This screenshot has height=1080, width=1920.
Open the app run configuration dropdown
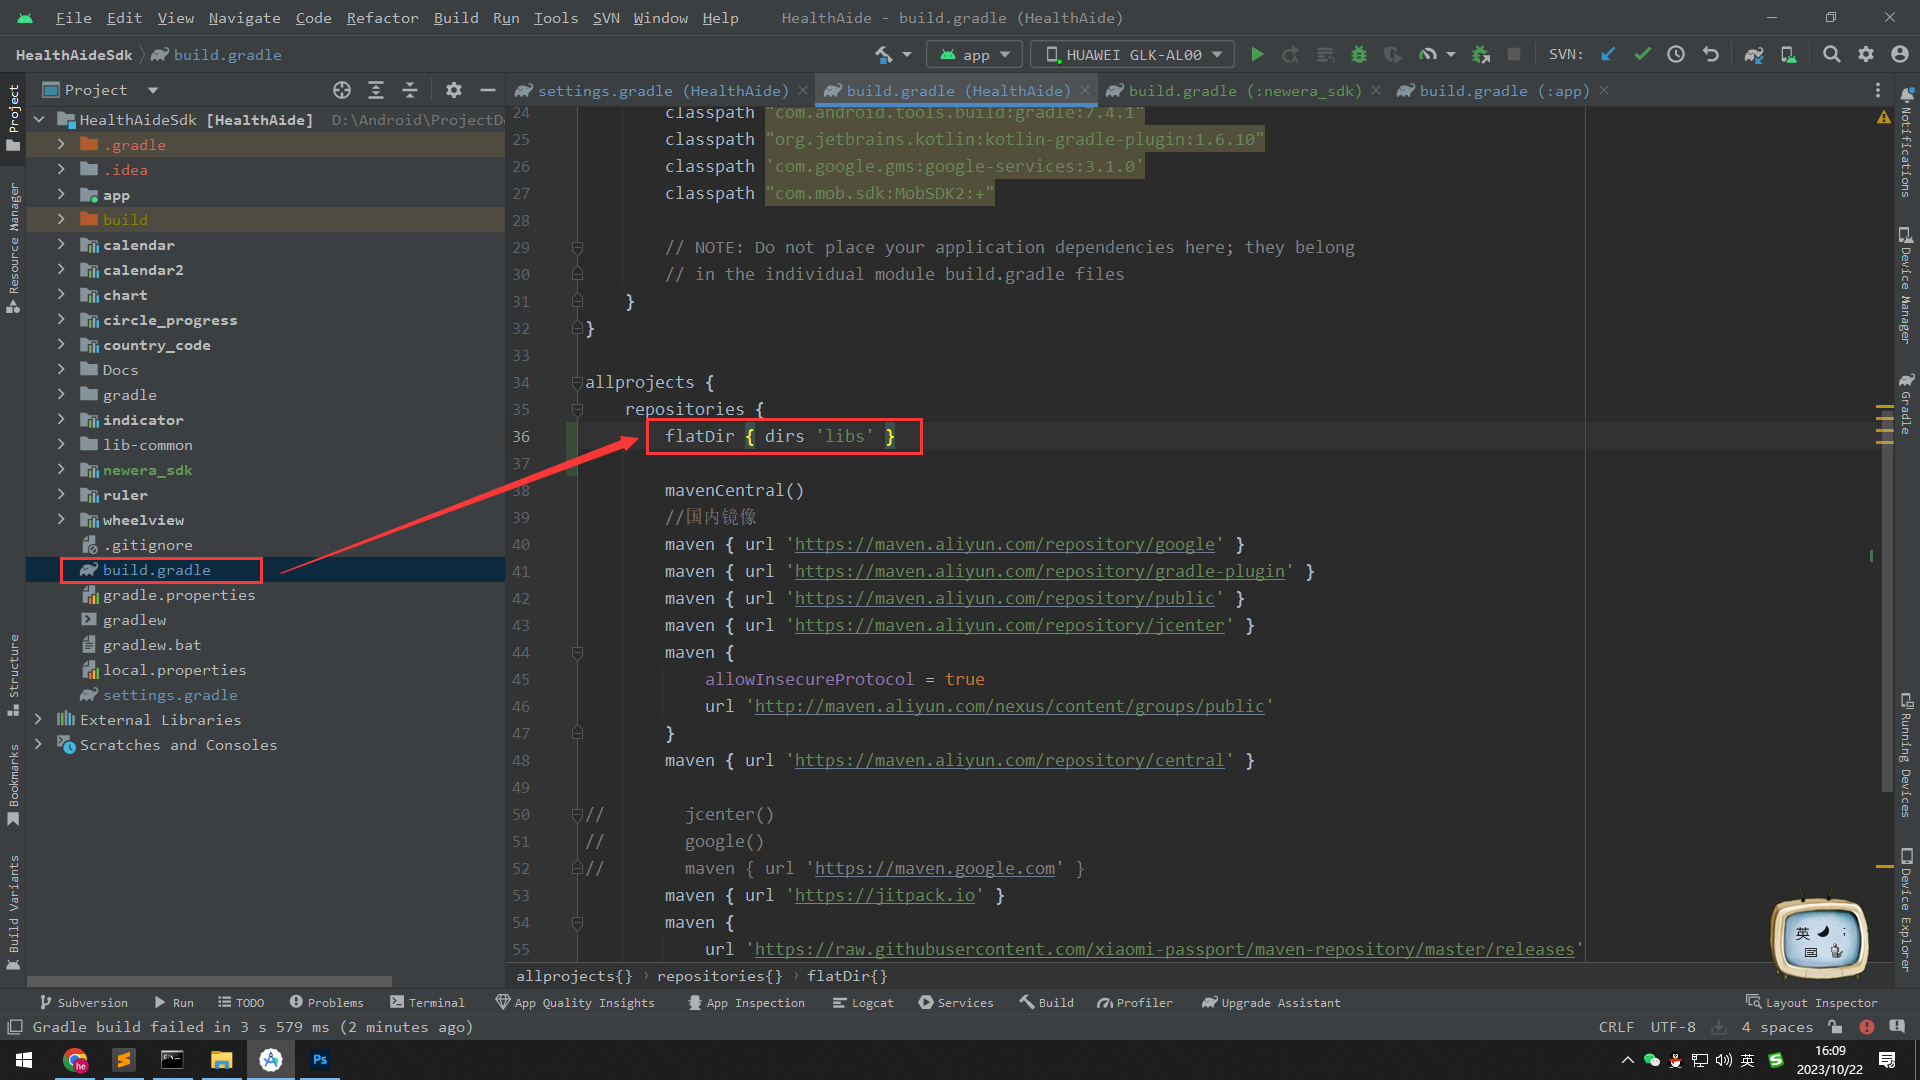coord(974,55)
